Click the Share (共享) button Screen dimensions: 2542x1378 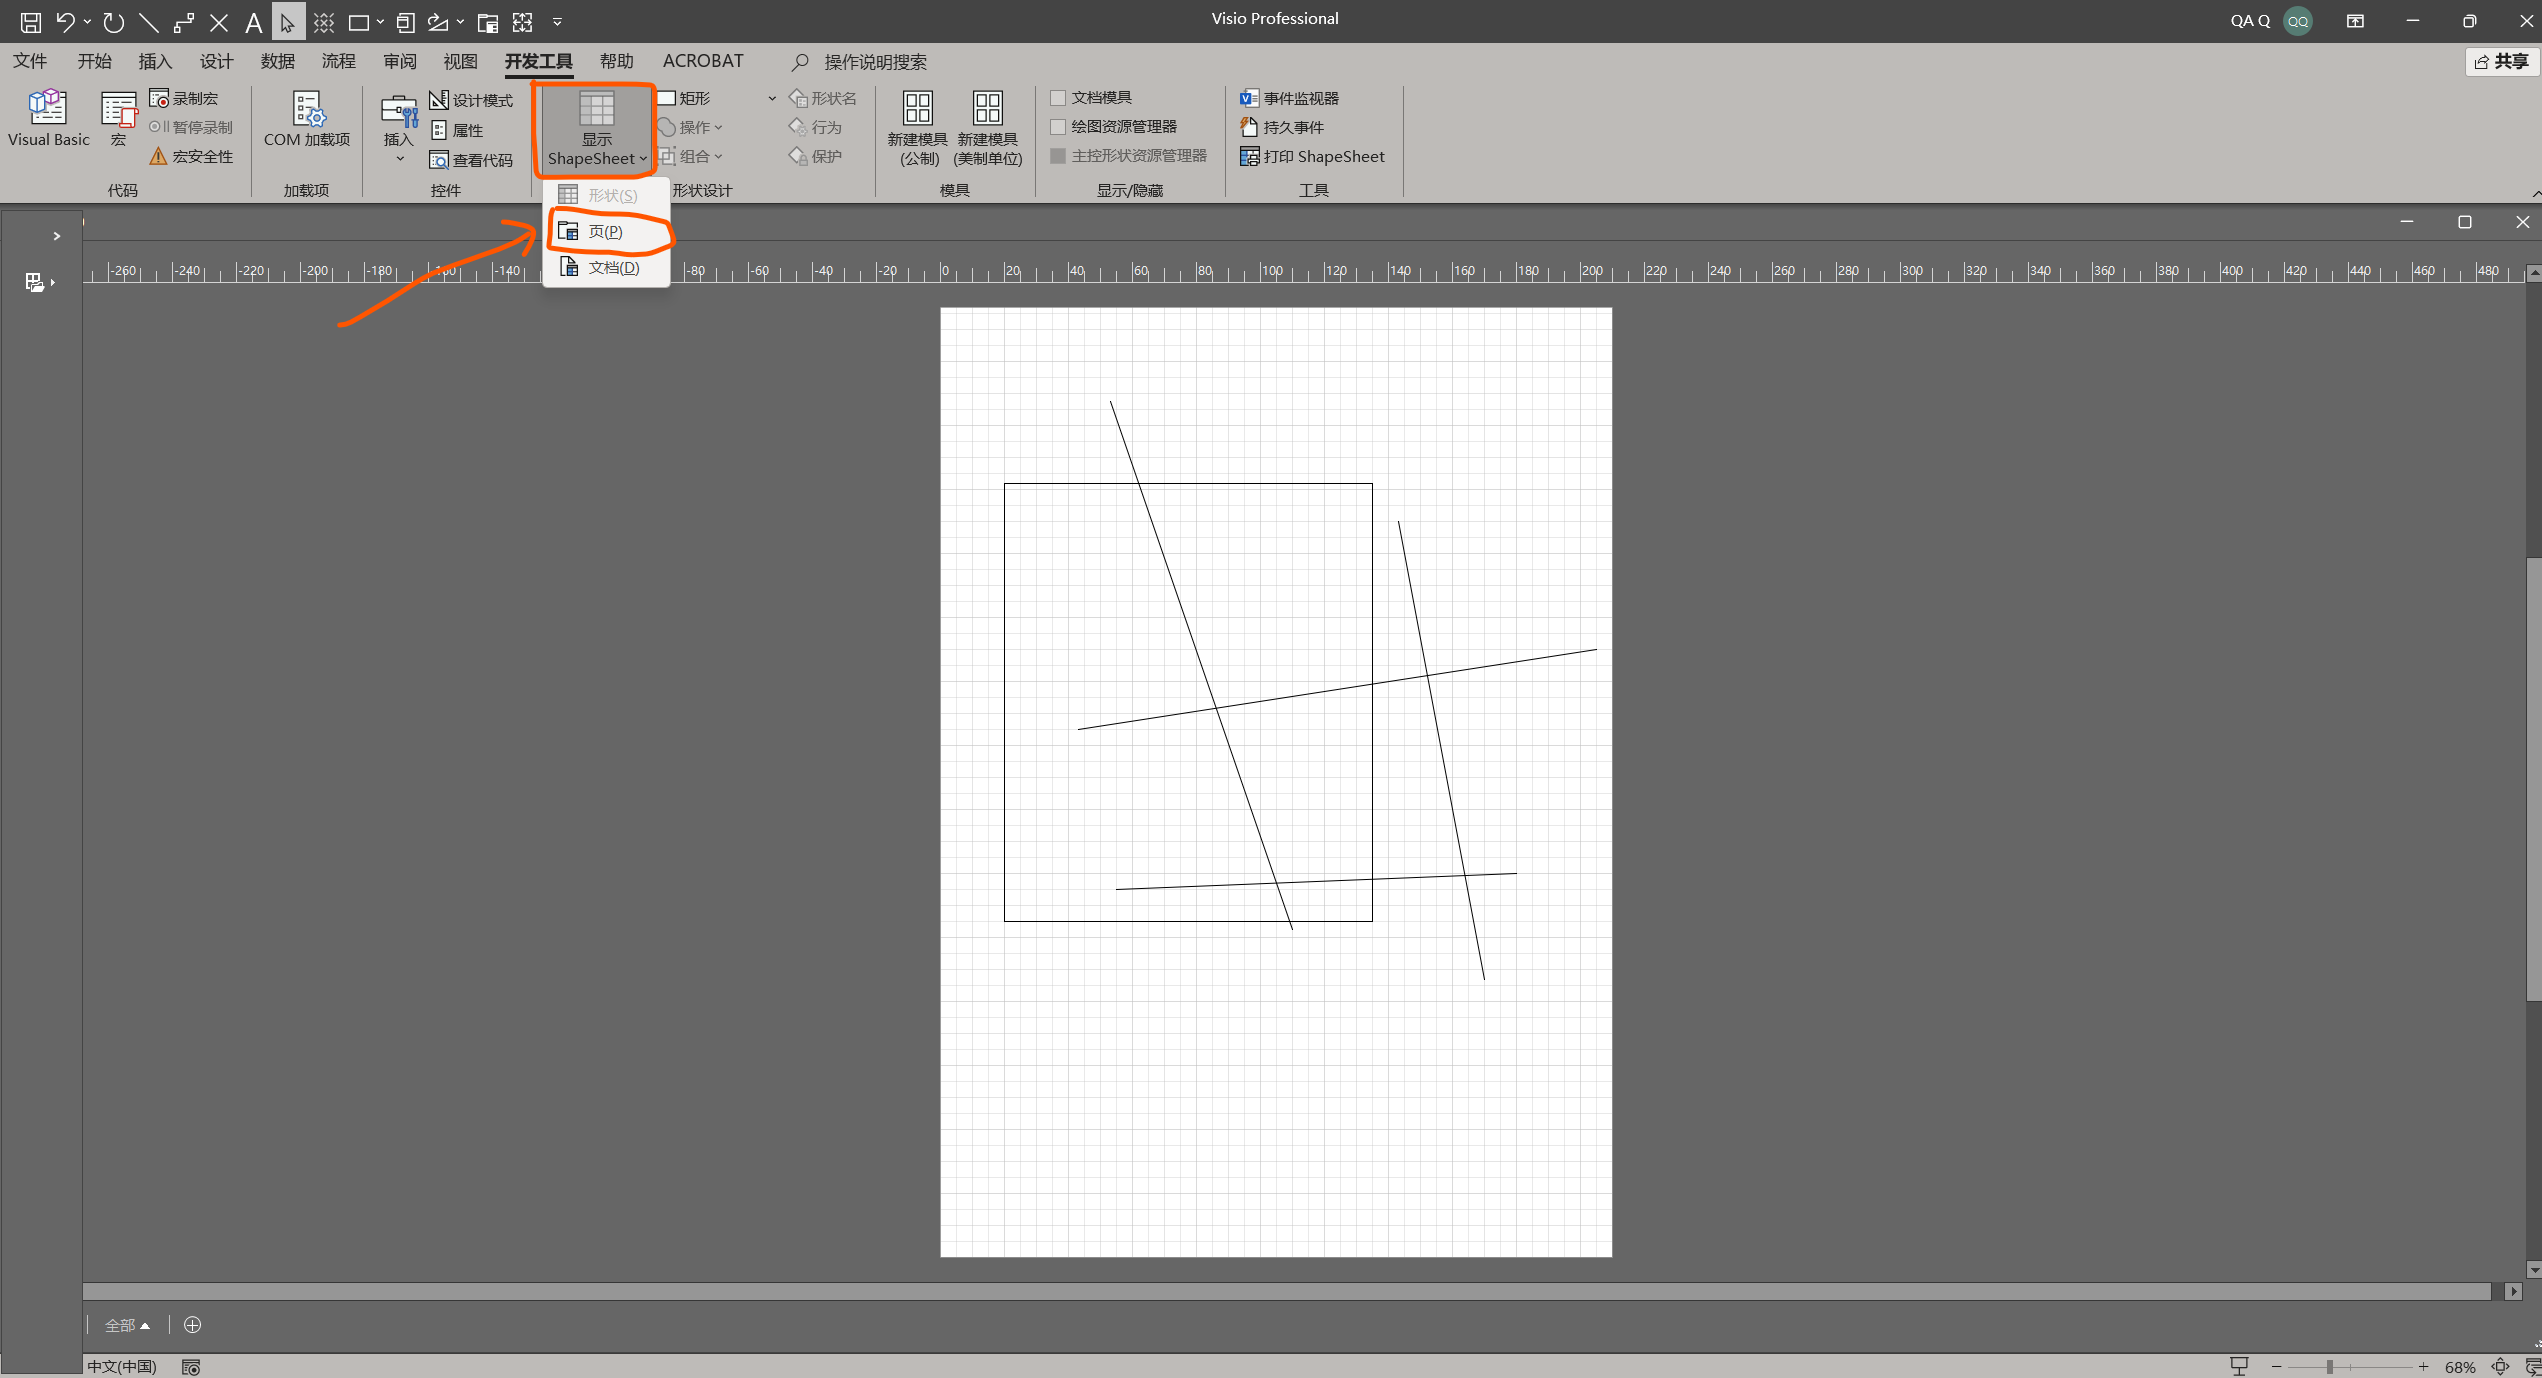tap(2502, 62)
